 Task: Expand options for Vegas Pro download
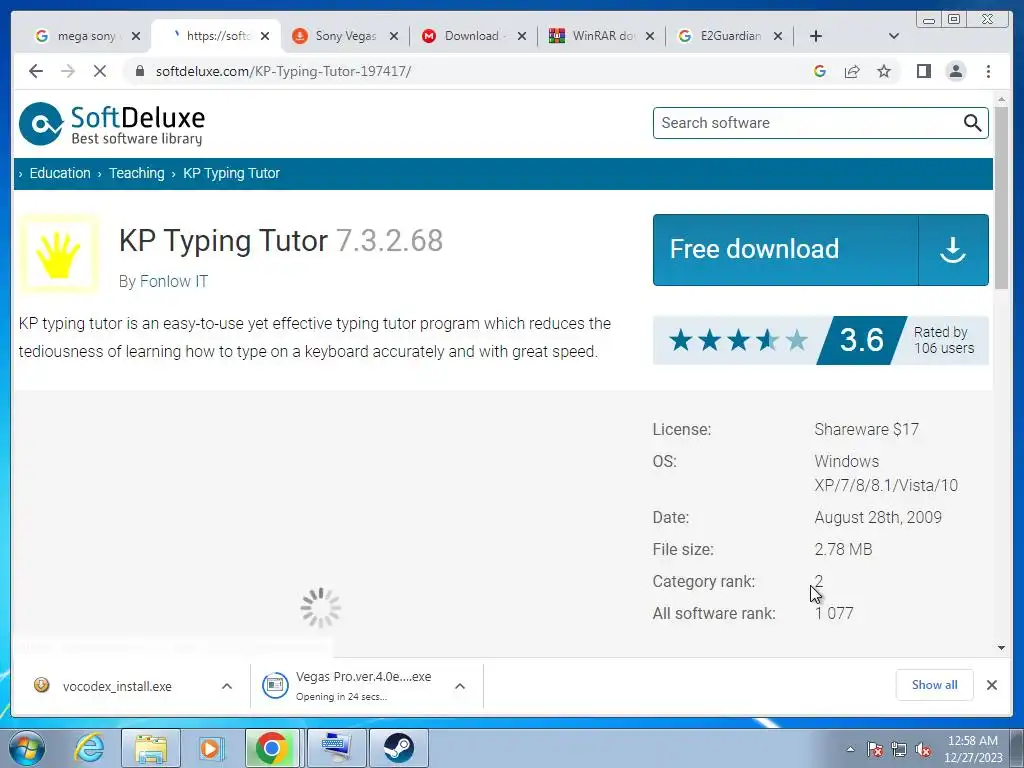(x=460, y=686)
